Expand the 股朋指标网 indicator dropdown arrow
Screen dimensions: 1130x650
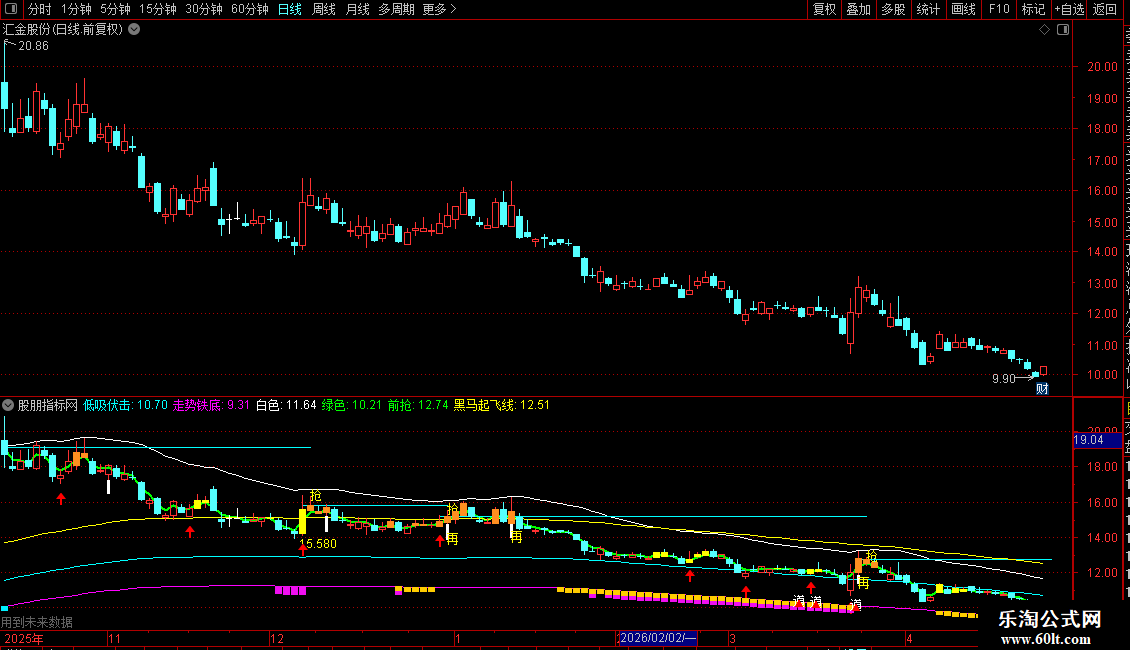[x=8, y=405]
